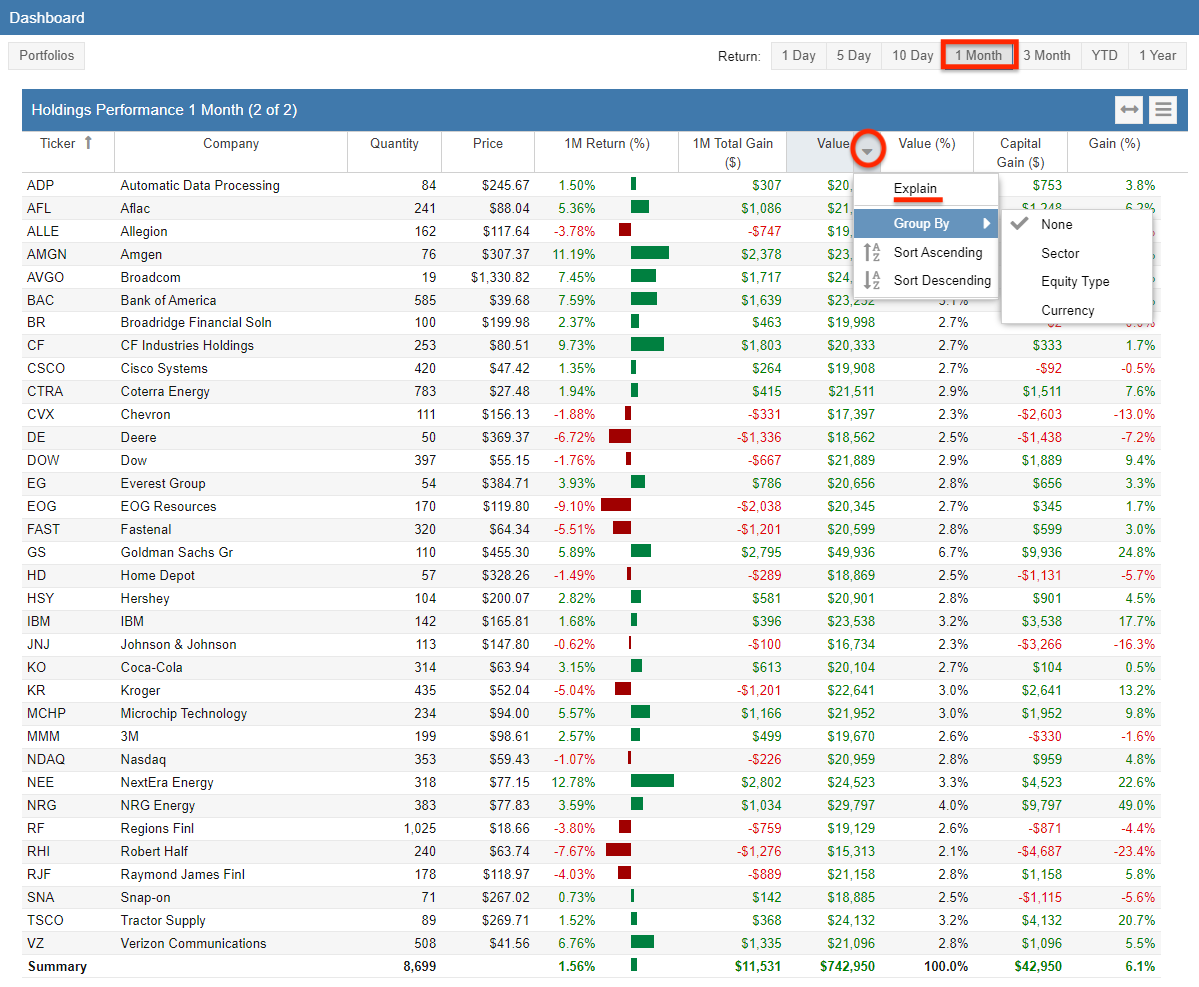
Task: Select the 1 Month return period
Action: pyautogui.click(x=978, y=56)
